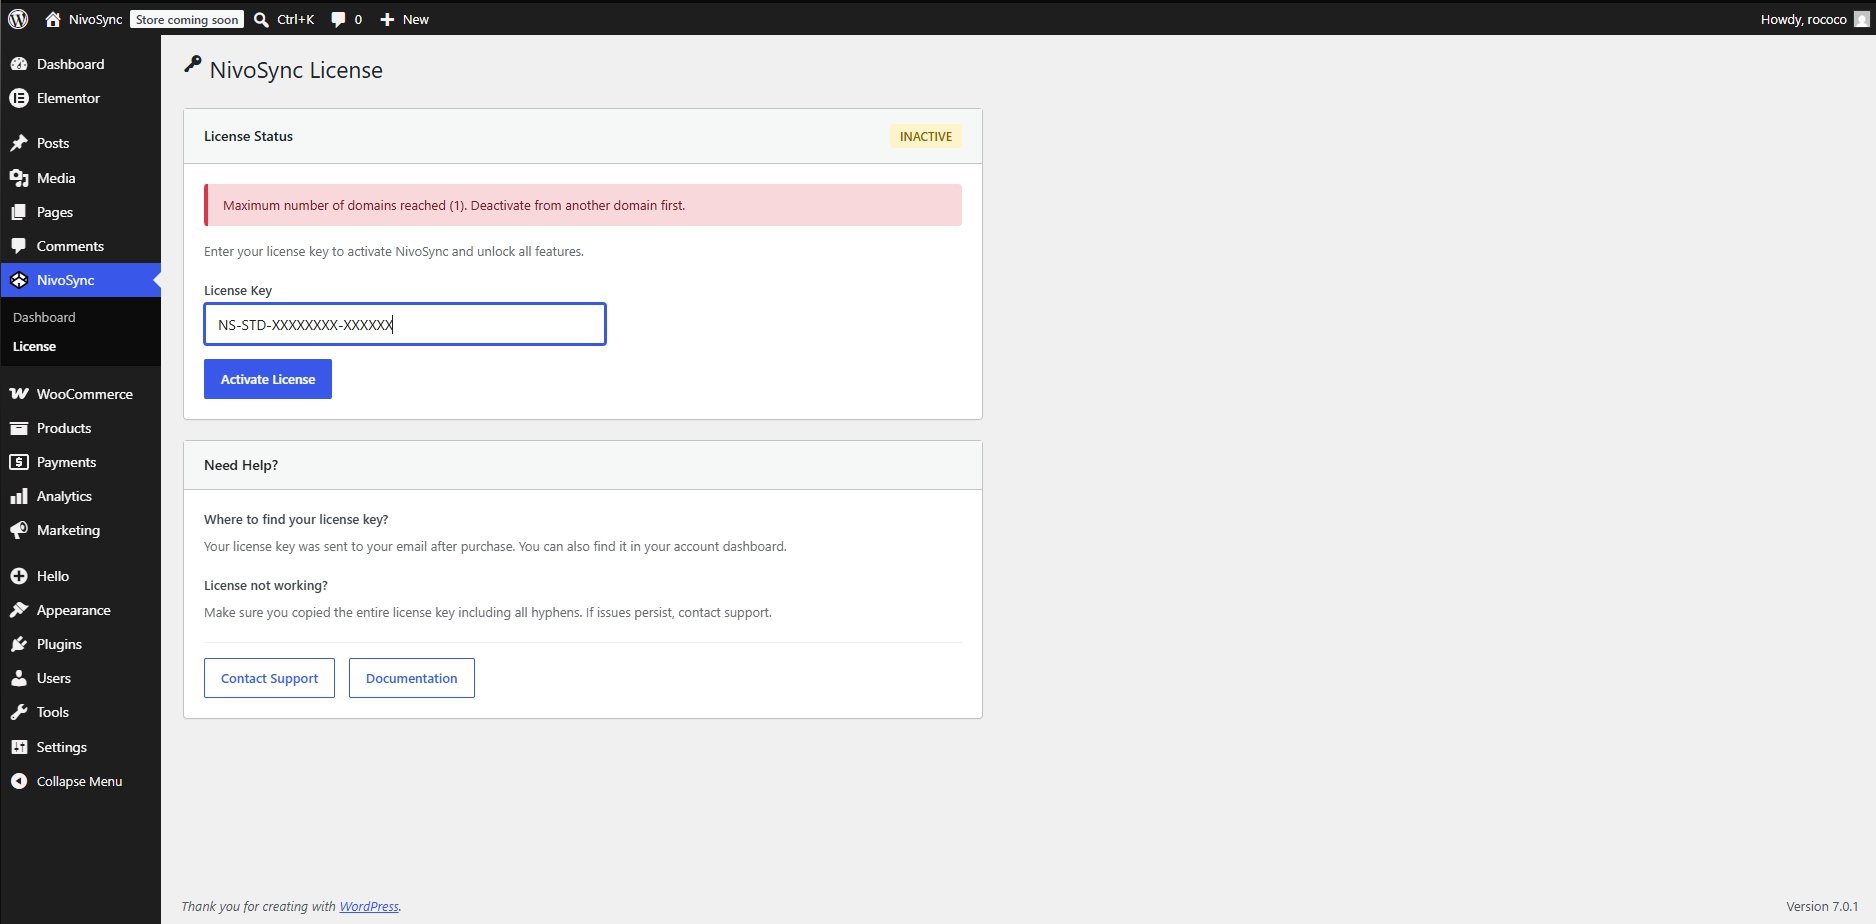This screenshot has width=1876, height=924.
Task: Click the Tools wrench icon
Action: pos(19,712)
